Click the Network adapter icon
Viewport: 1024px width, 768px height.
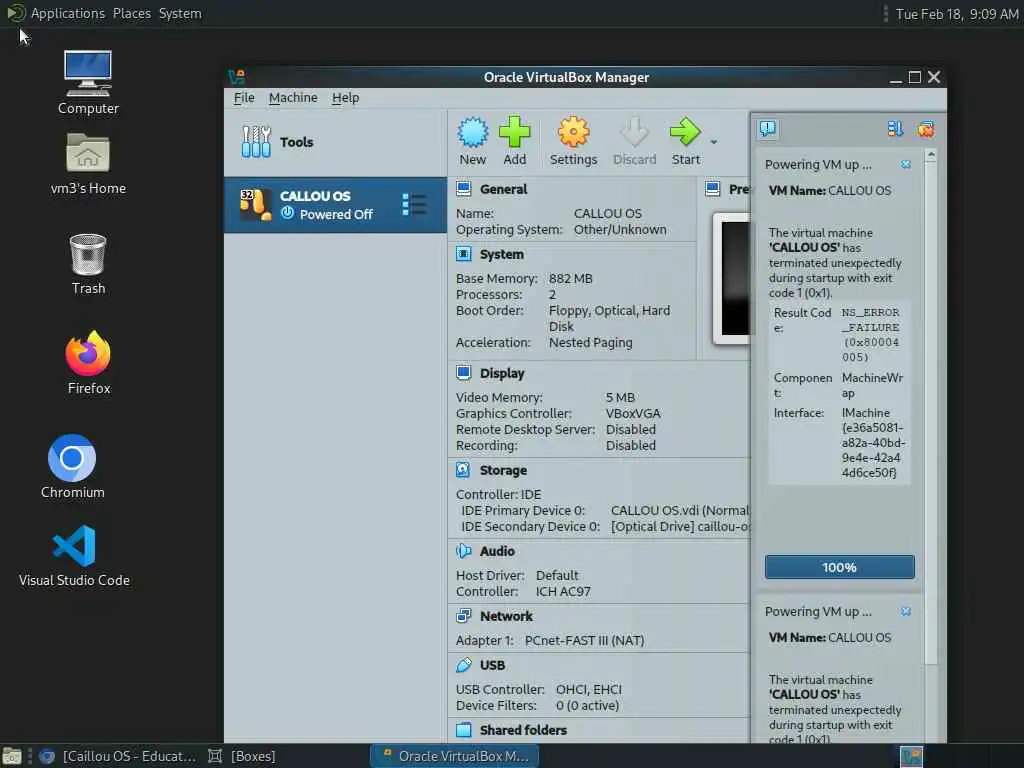464,616
